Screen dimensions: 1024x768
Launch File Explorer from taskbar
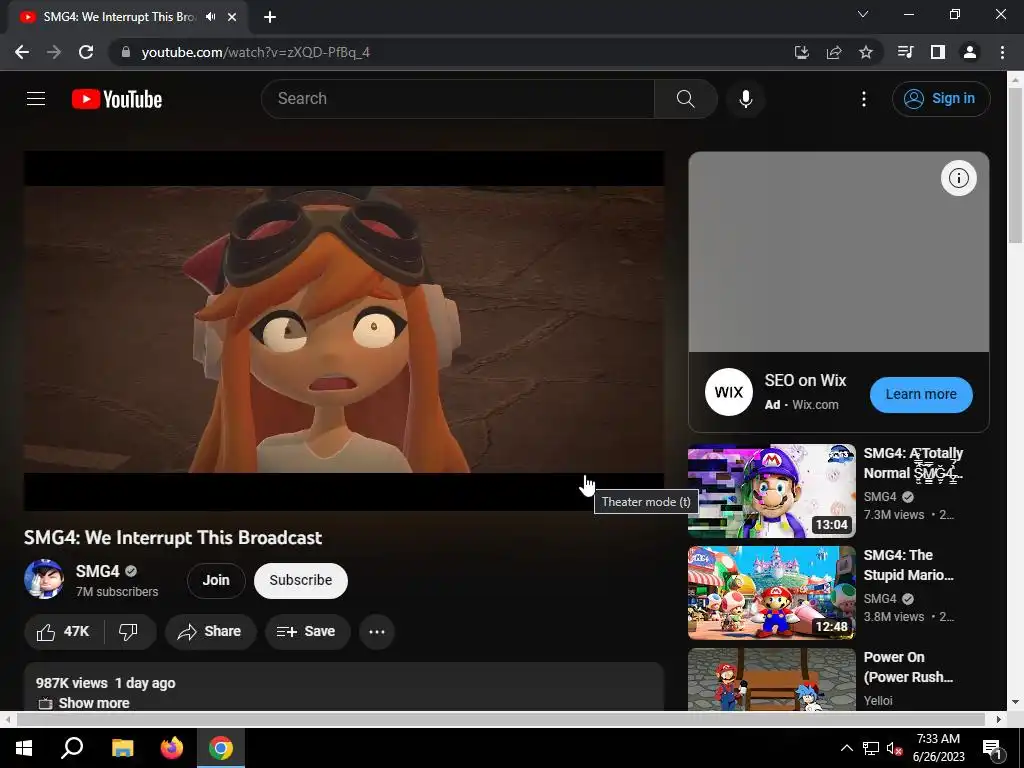(x=122, y=748)
